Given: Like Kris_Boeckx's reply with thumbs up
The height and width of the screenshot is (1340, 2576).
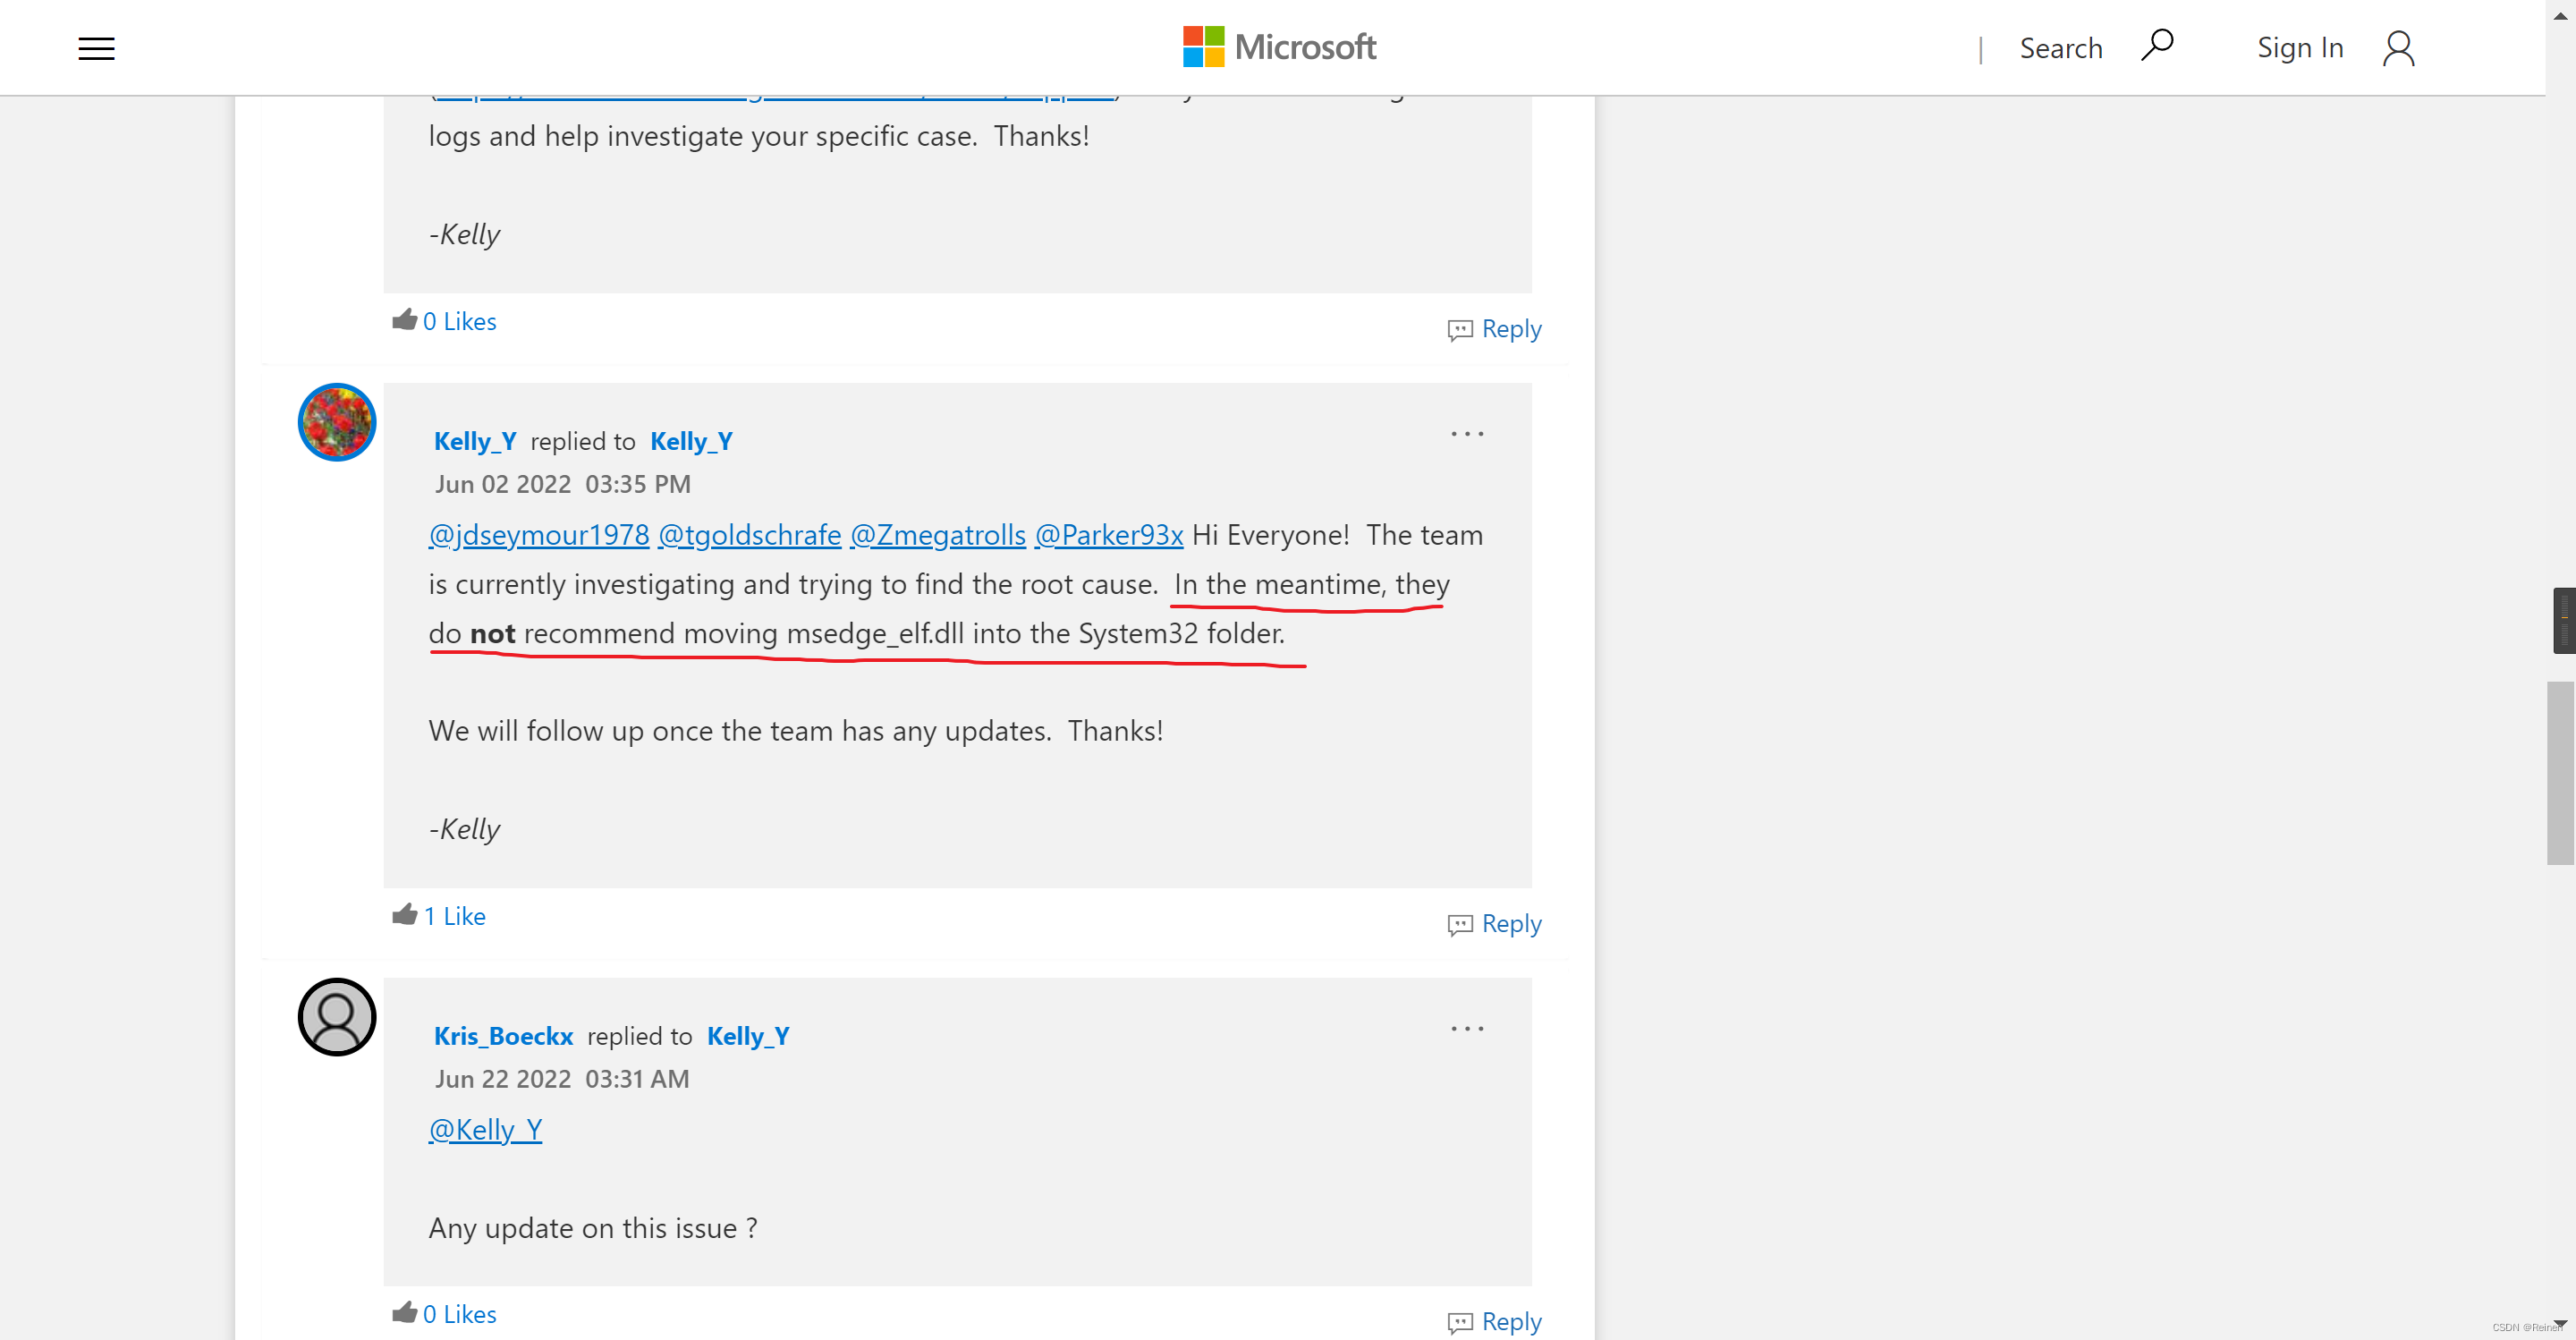Looking at the screenshot, I should tap(404, 1312).
